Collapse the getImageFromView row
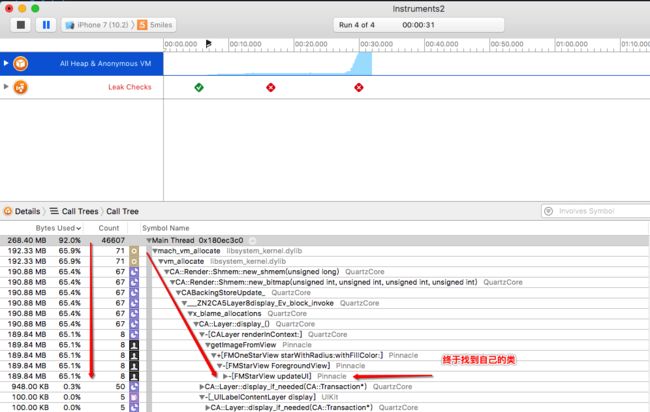 (208, 345)
